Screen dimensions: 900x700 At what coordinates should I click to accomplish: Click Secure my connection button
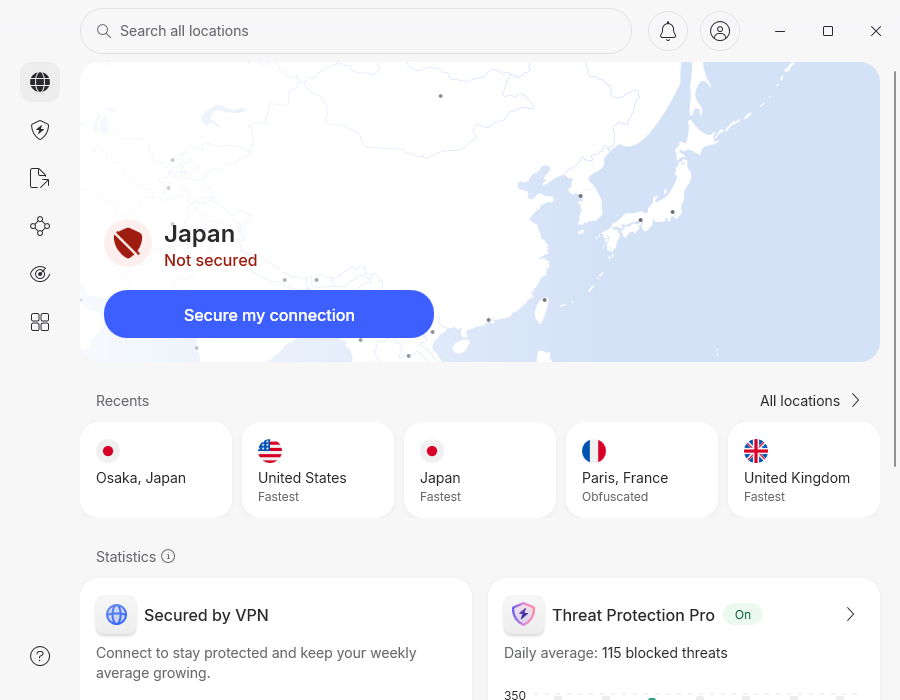click(x=269, y=314)
